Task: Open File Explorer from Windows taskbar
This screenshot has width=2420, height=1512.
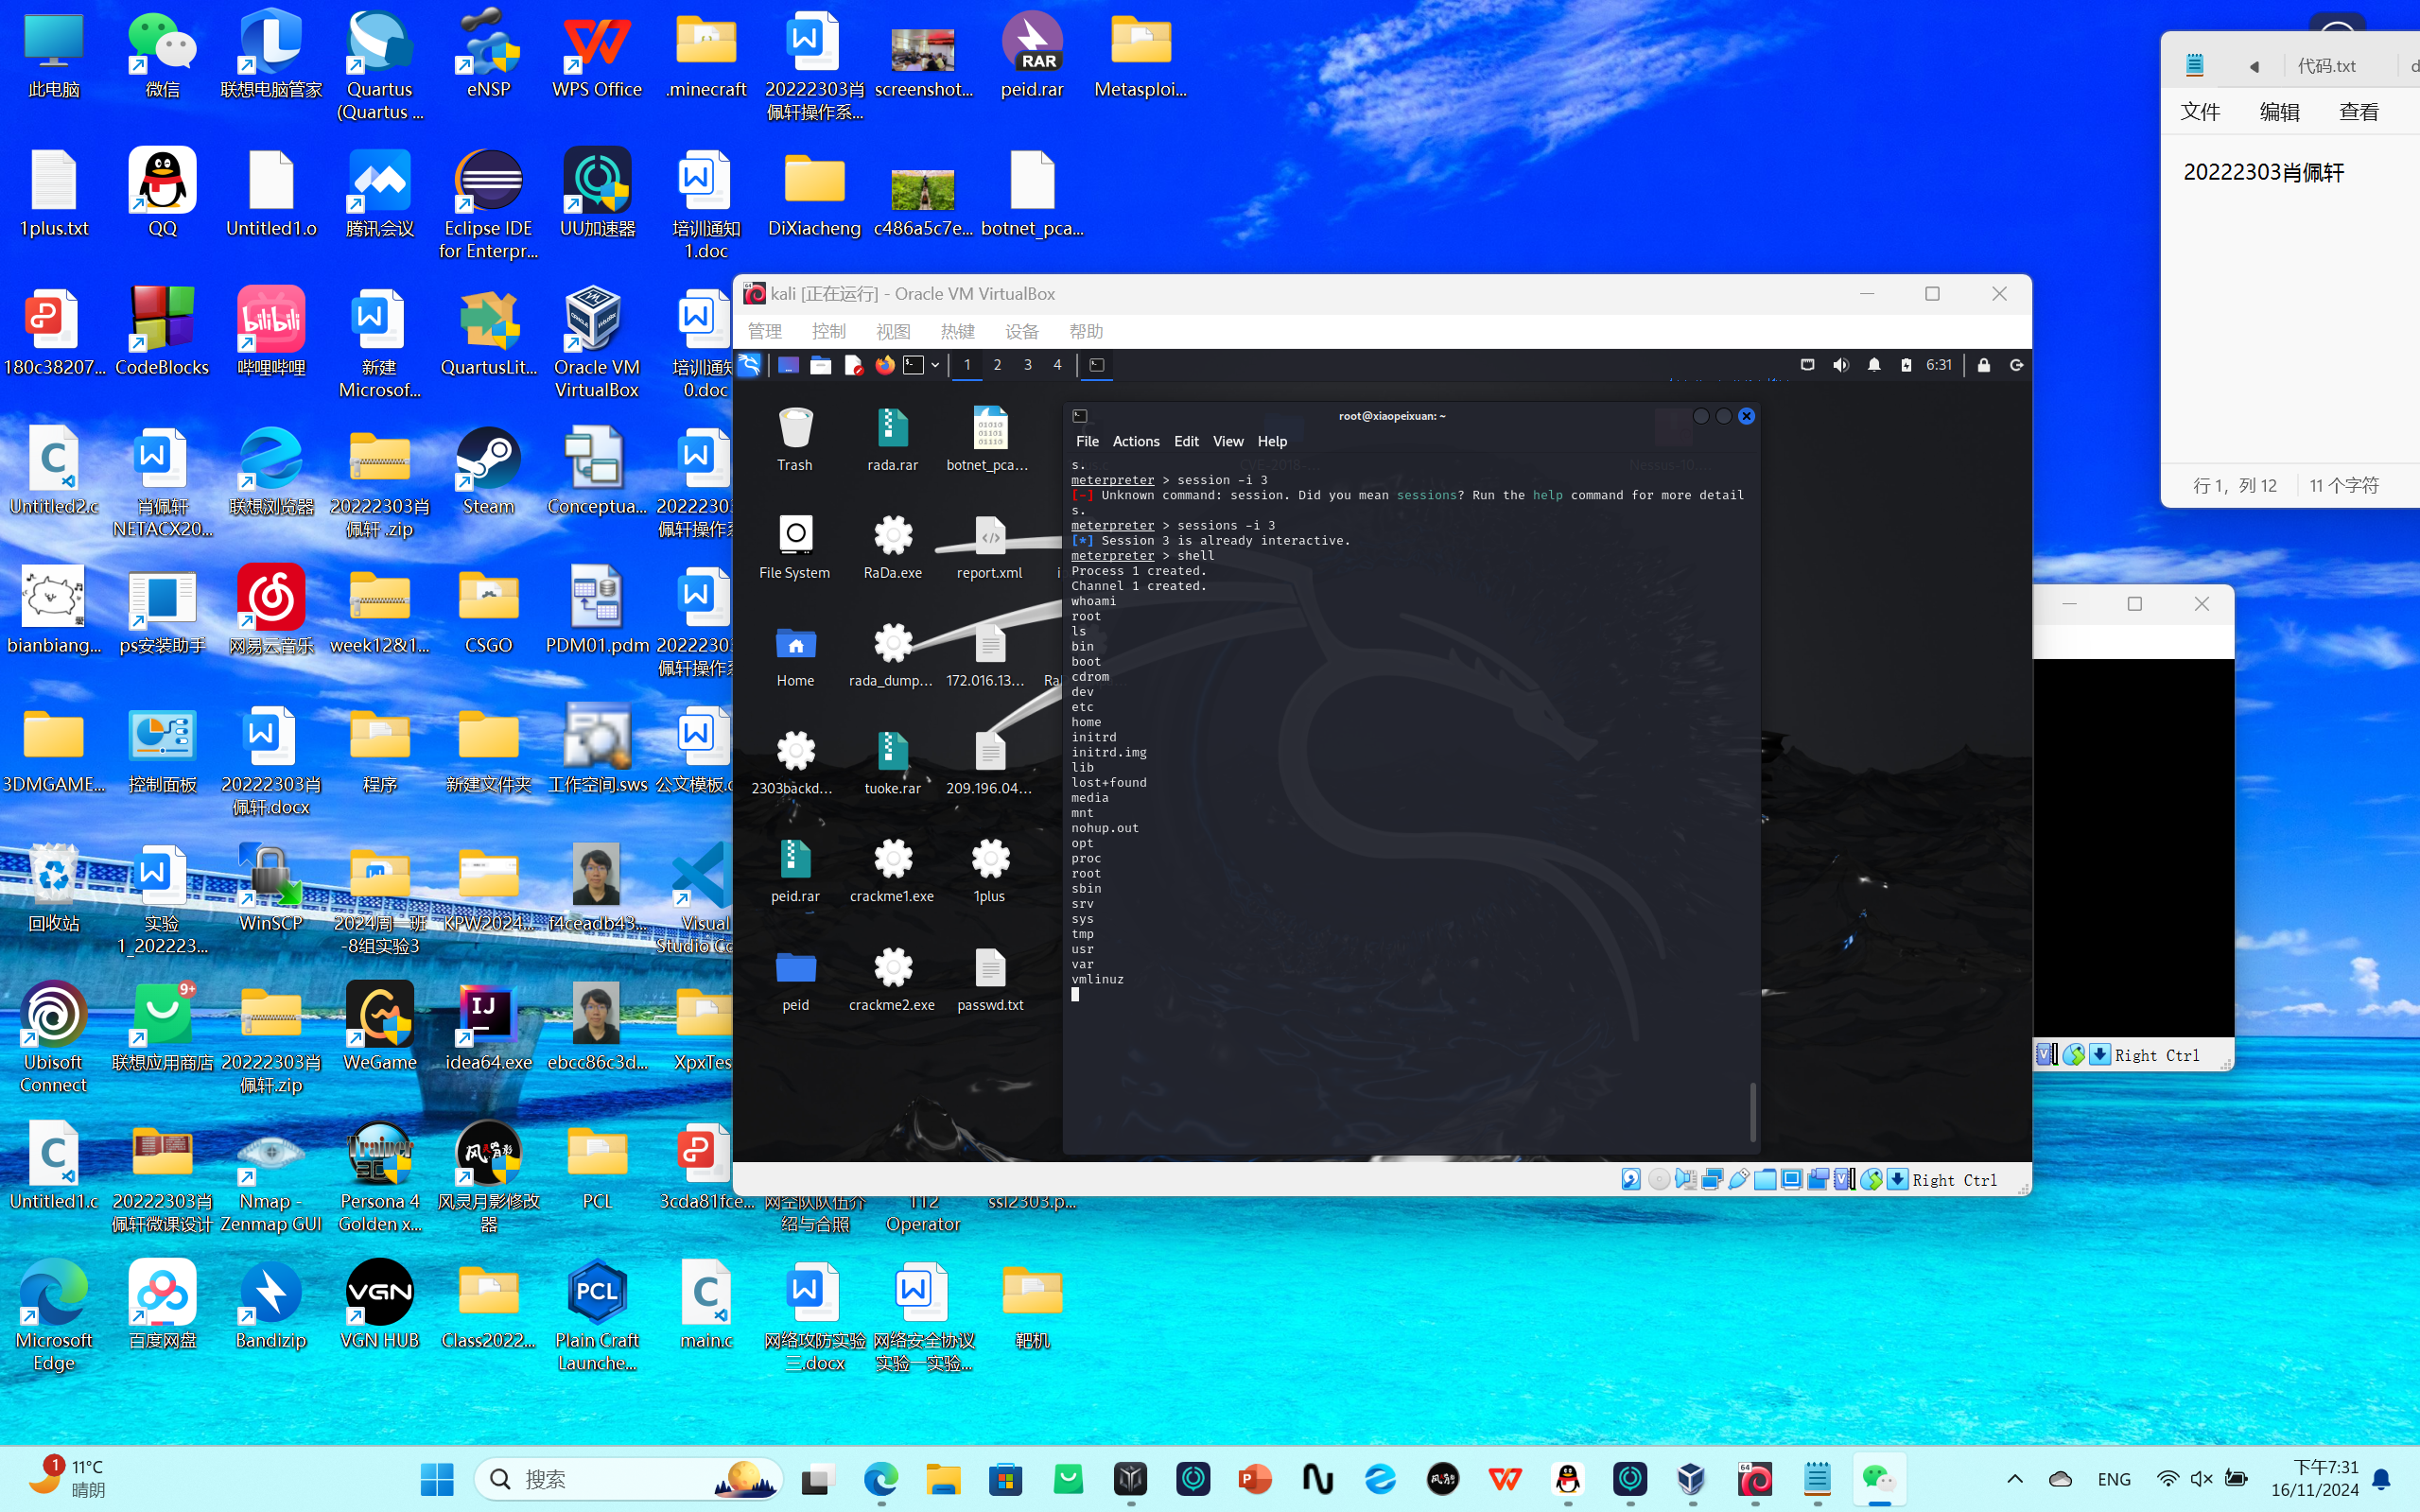Action: pyautogui.click(x=943, y=1479)
